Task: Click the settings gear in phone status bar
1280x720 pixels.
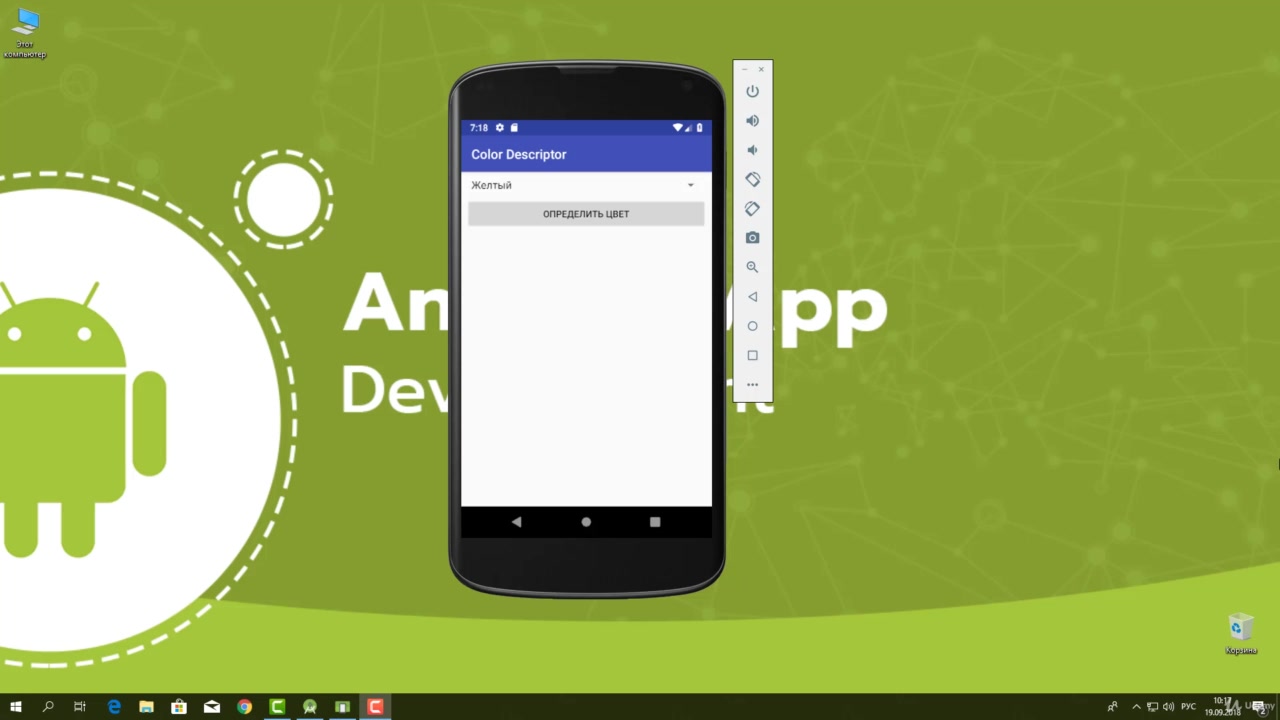Action: tap(500, 128)
